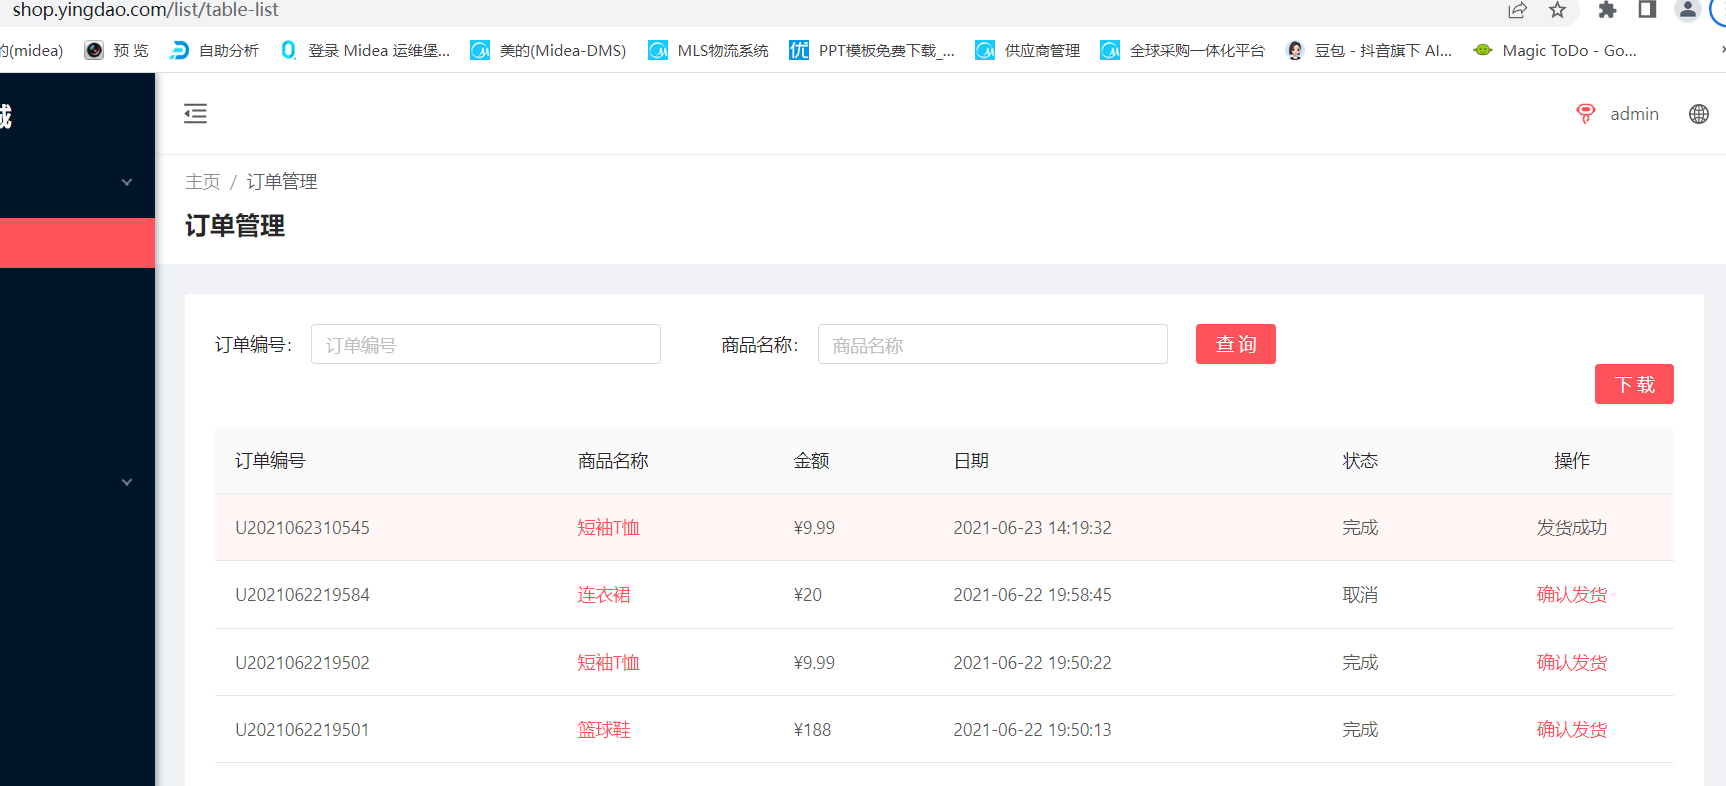Viewport: 1726px width, 786px height.
Task: Focus the 订单编号 input field
Action: (x=485, y=344)
